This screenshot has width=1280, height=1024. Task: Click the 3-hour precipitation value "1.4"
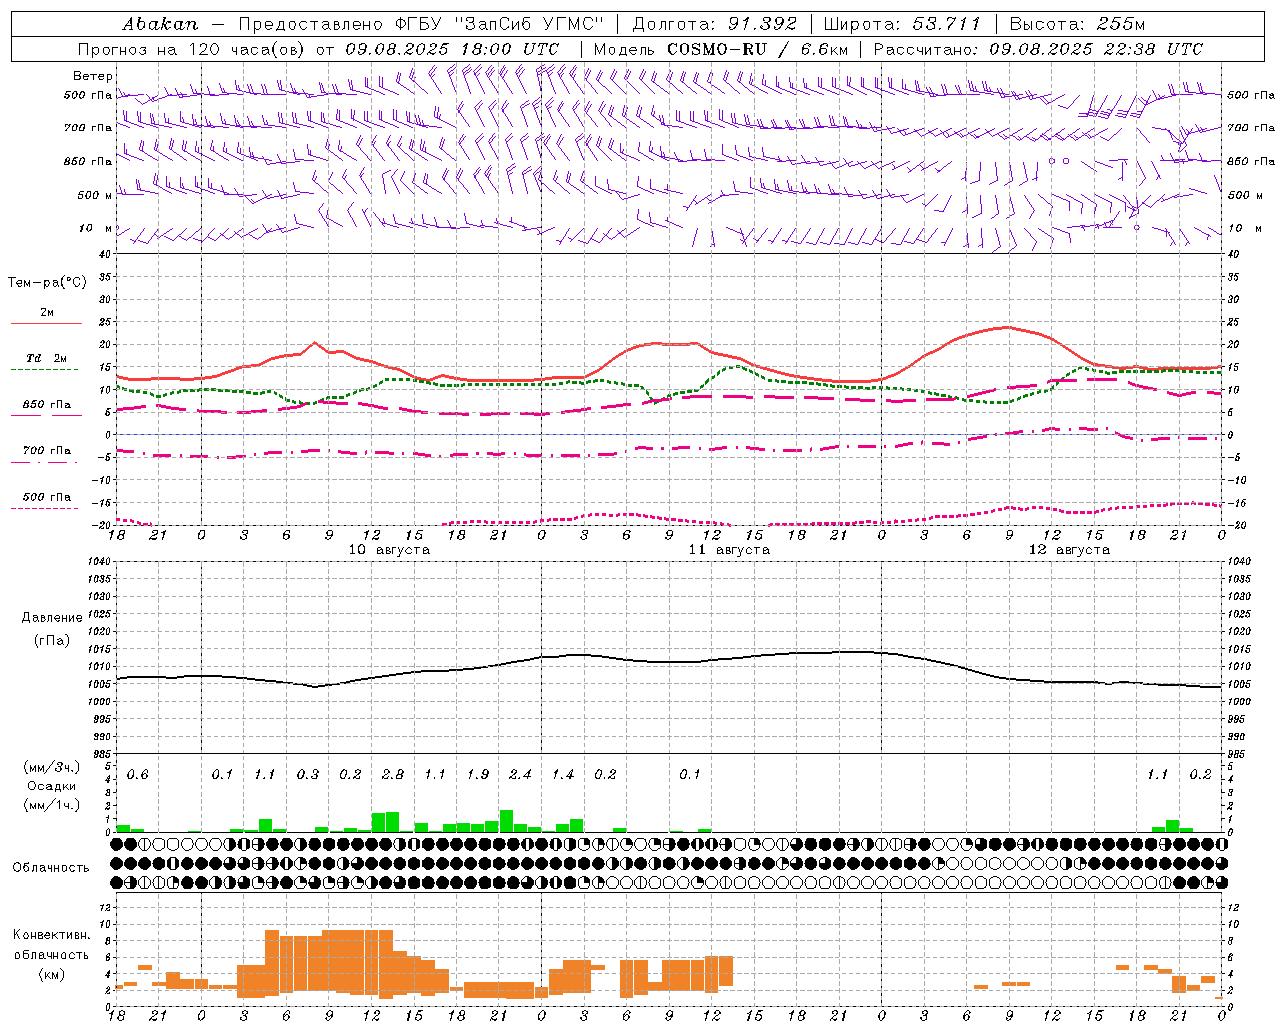pos(563,775)
